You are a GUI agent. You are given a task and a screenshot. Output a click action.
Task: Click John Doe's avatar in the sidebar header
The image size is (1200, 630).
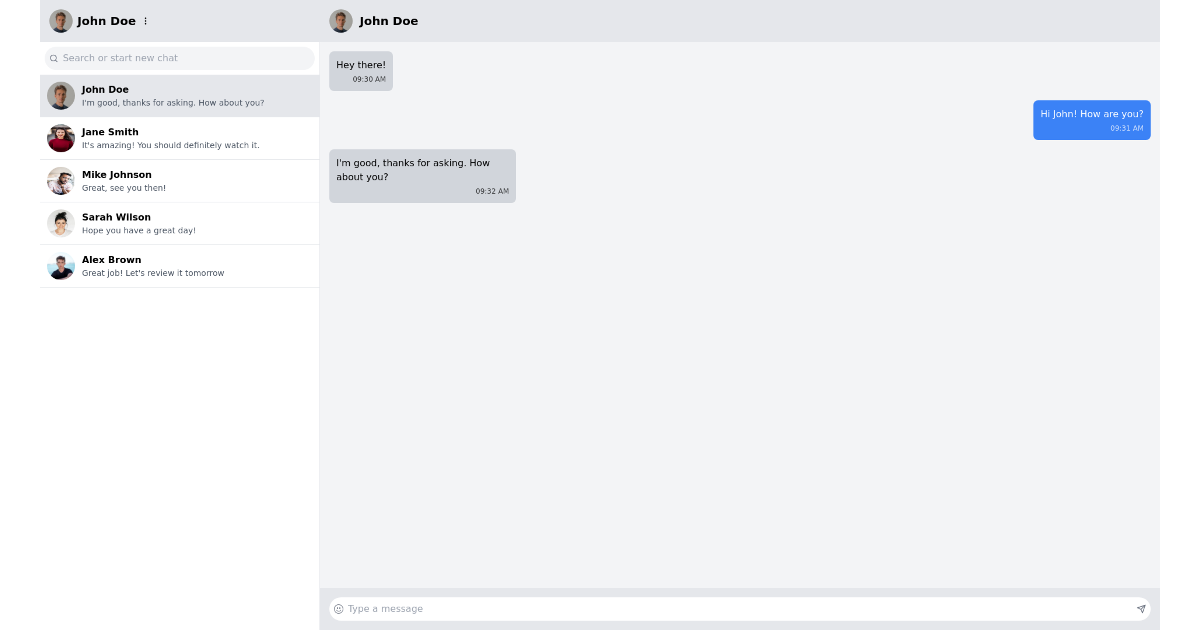pos(61,20)
